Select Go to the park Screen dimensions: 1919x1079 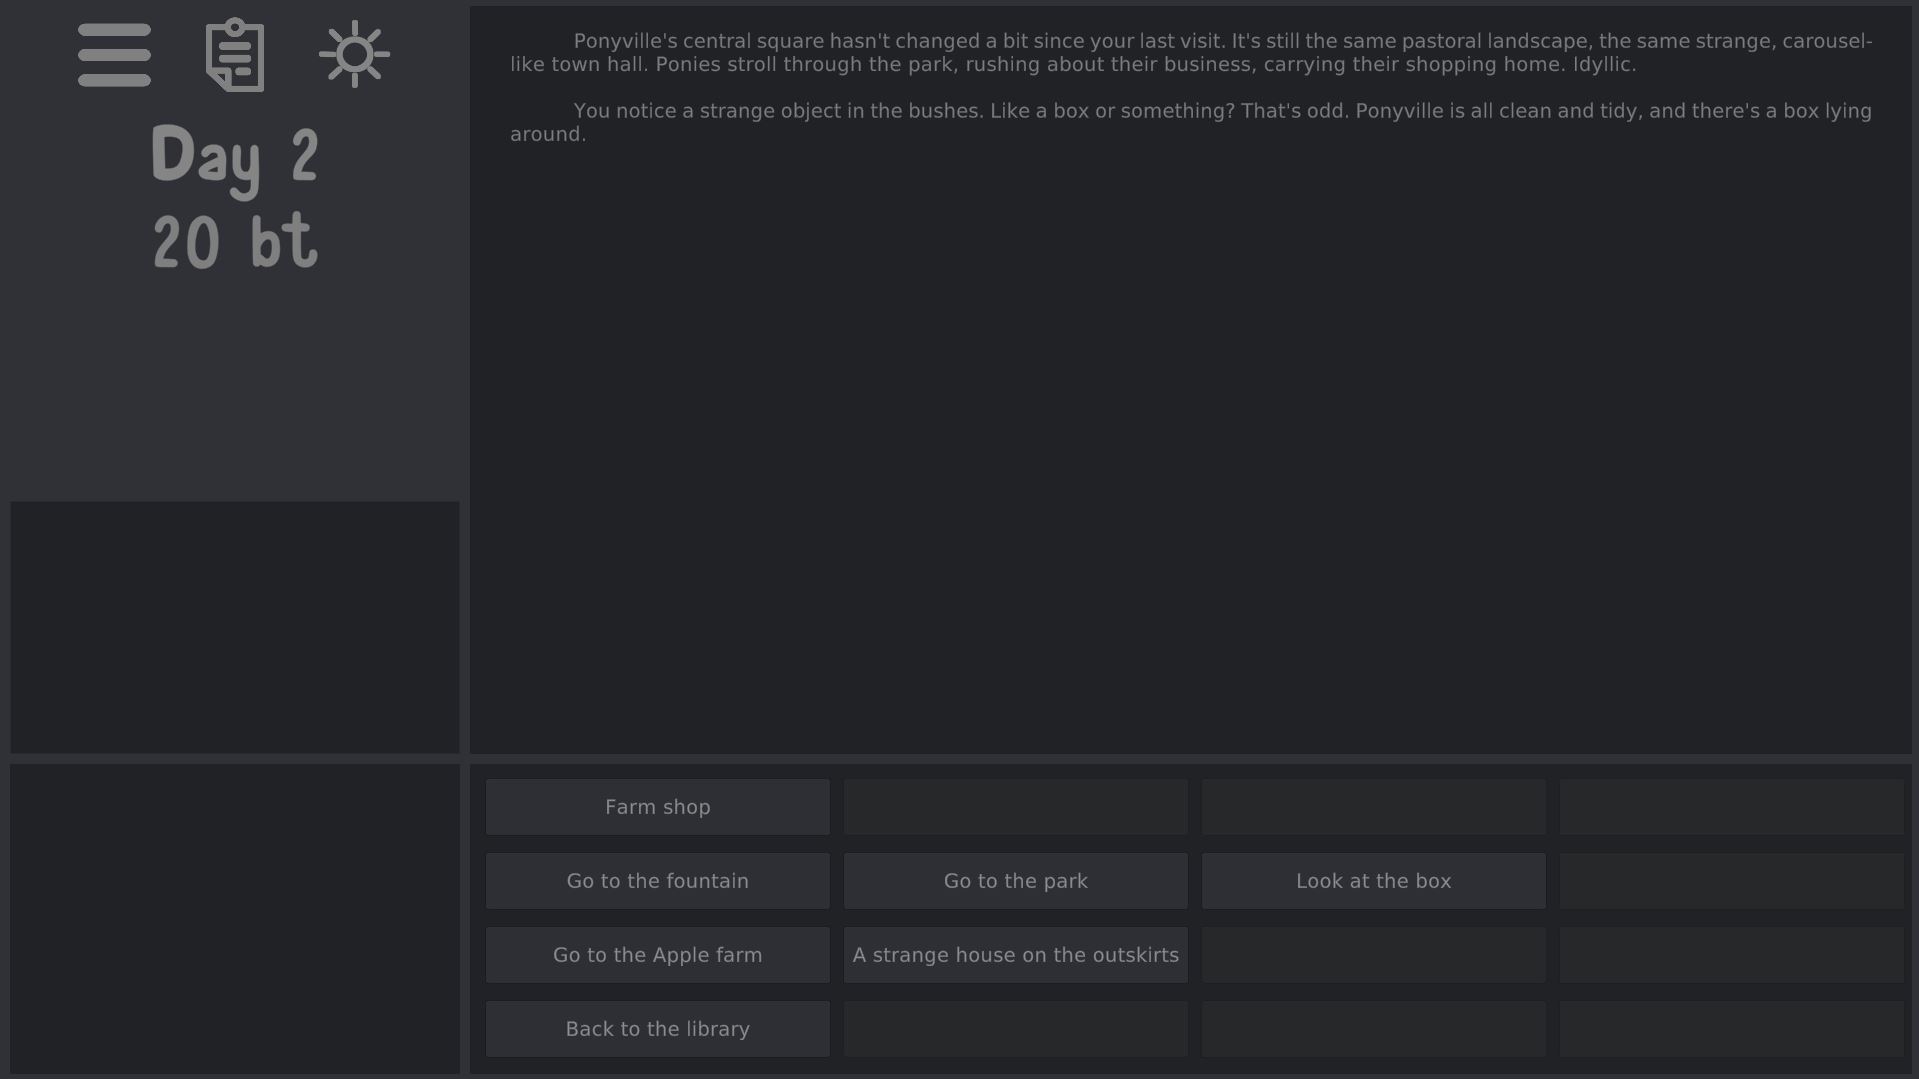point(1015,881)
